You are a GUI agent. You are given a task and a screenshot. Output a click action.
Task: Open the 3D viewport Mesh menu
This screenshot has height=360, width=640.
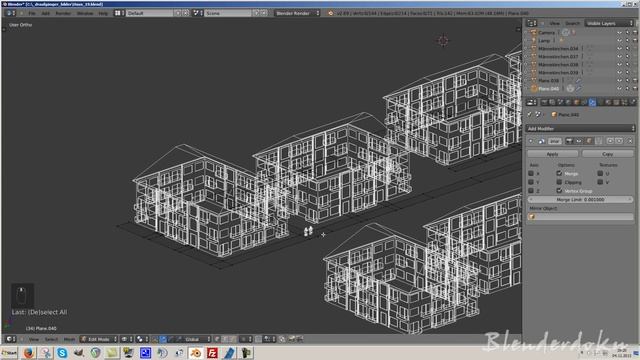tap(69, 339)
